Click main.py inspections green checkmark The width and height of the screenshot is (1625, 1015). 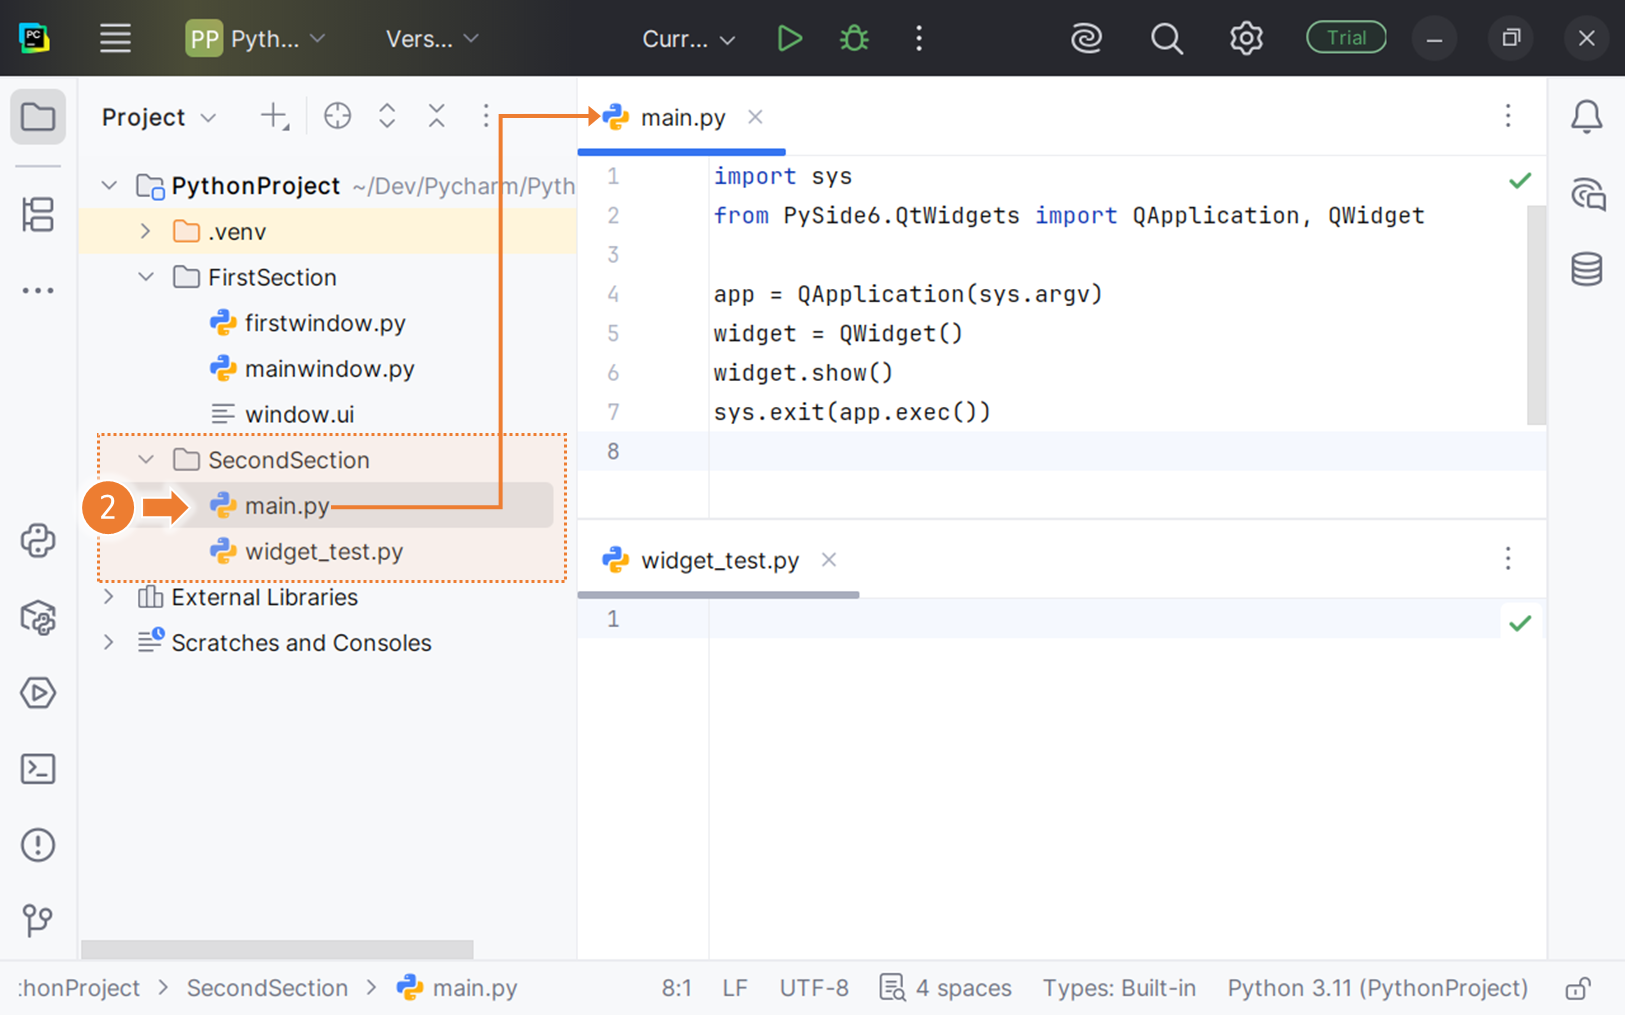click(1520, 181)
